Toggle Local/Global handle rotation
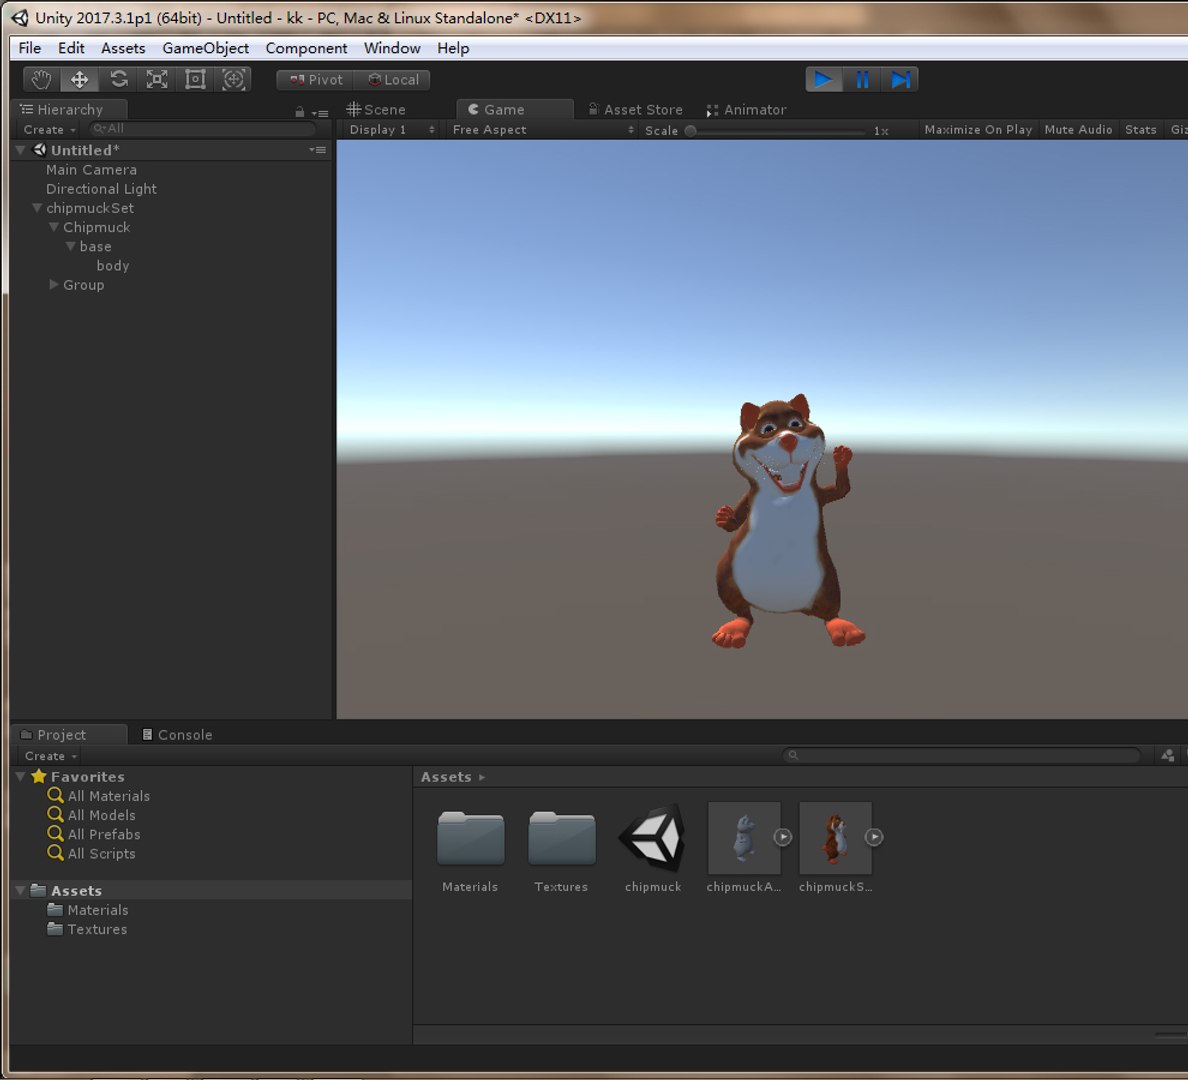Screen dimensions: 1188x1080 (392, 80)
